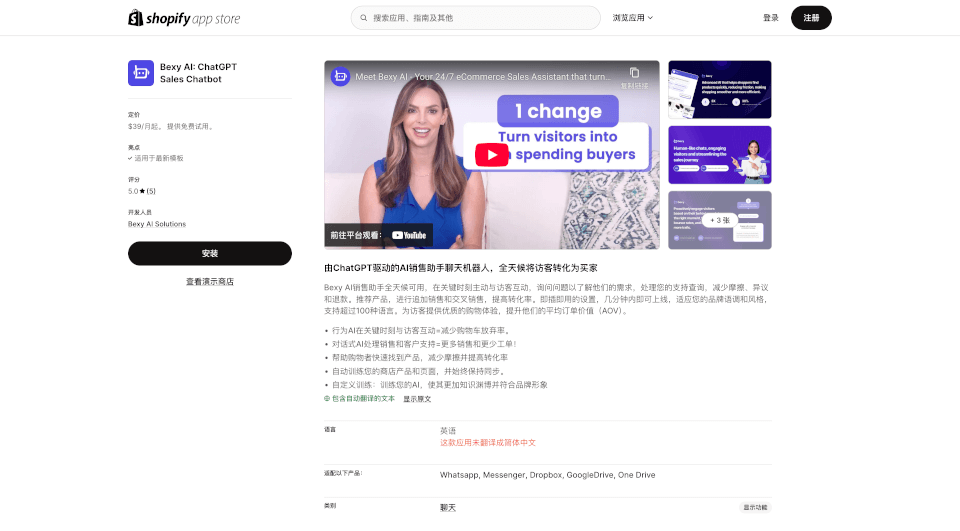The width and height of the screenshot is (960, 531).
Task: Click the 英语 language value
Action: click(448, 431)
